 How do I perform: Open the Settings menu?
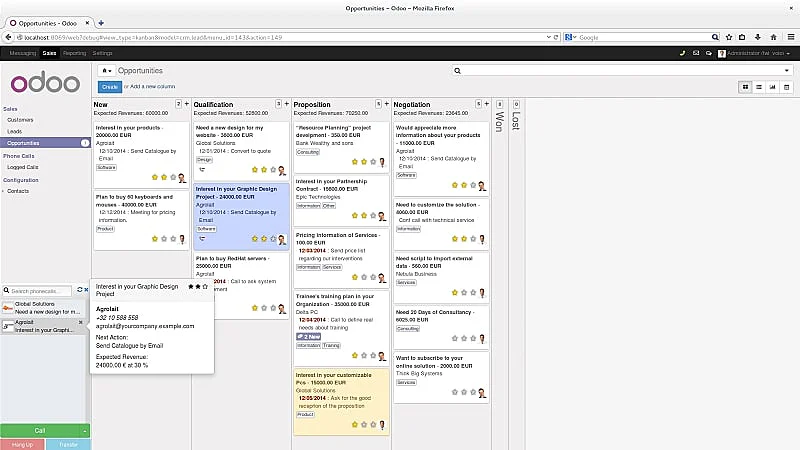pos(103,53)
